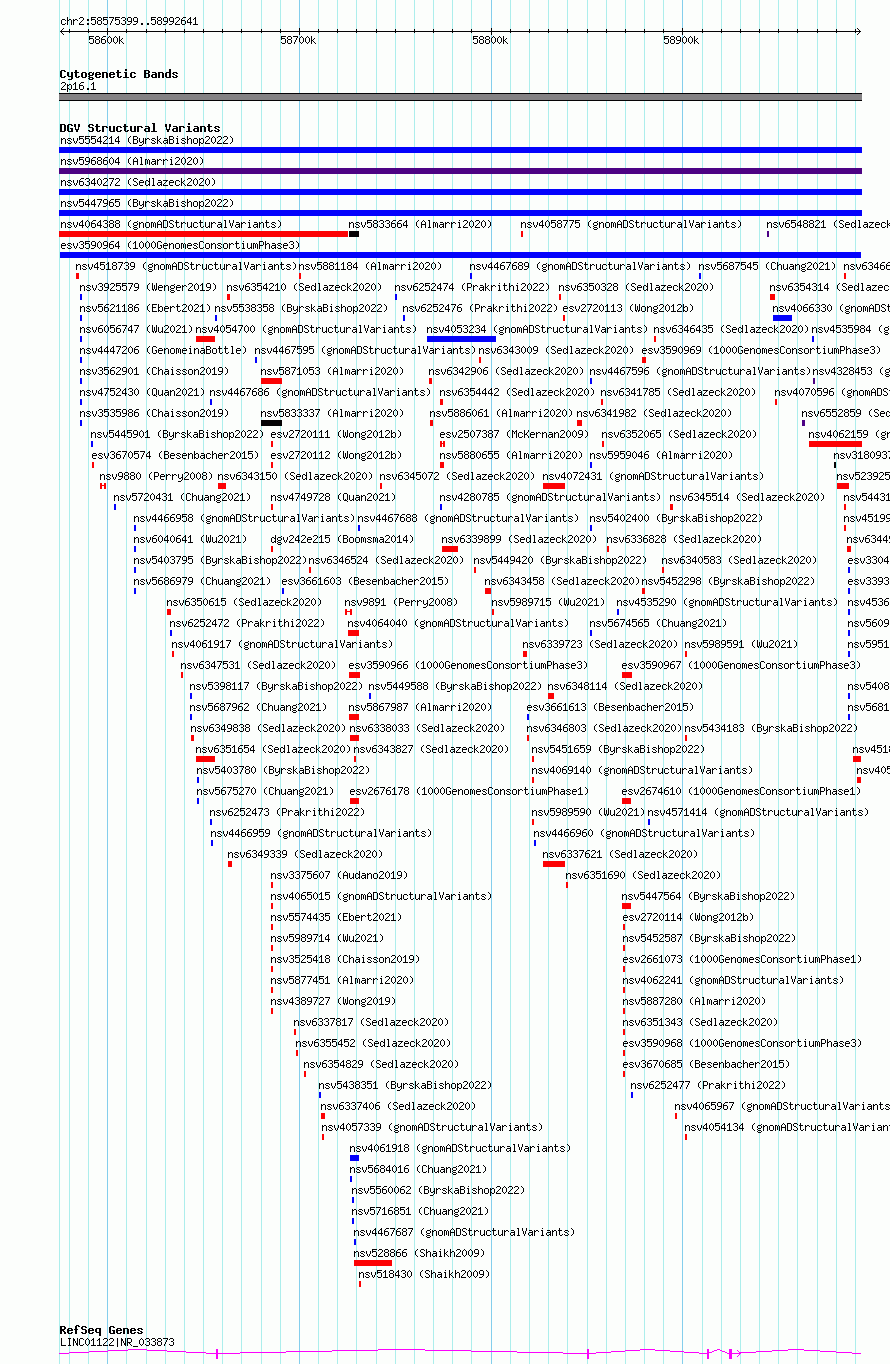
Task: Click the nsv4752430 (Quan2021) label
Action: tap(143, 392)
